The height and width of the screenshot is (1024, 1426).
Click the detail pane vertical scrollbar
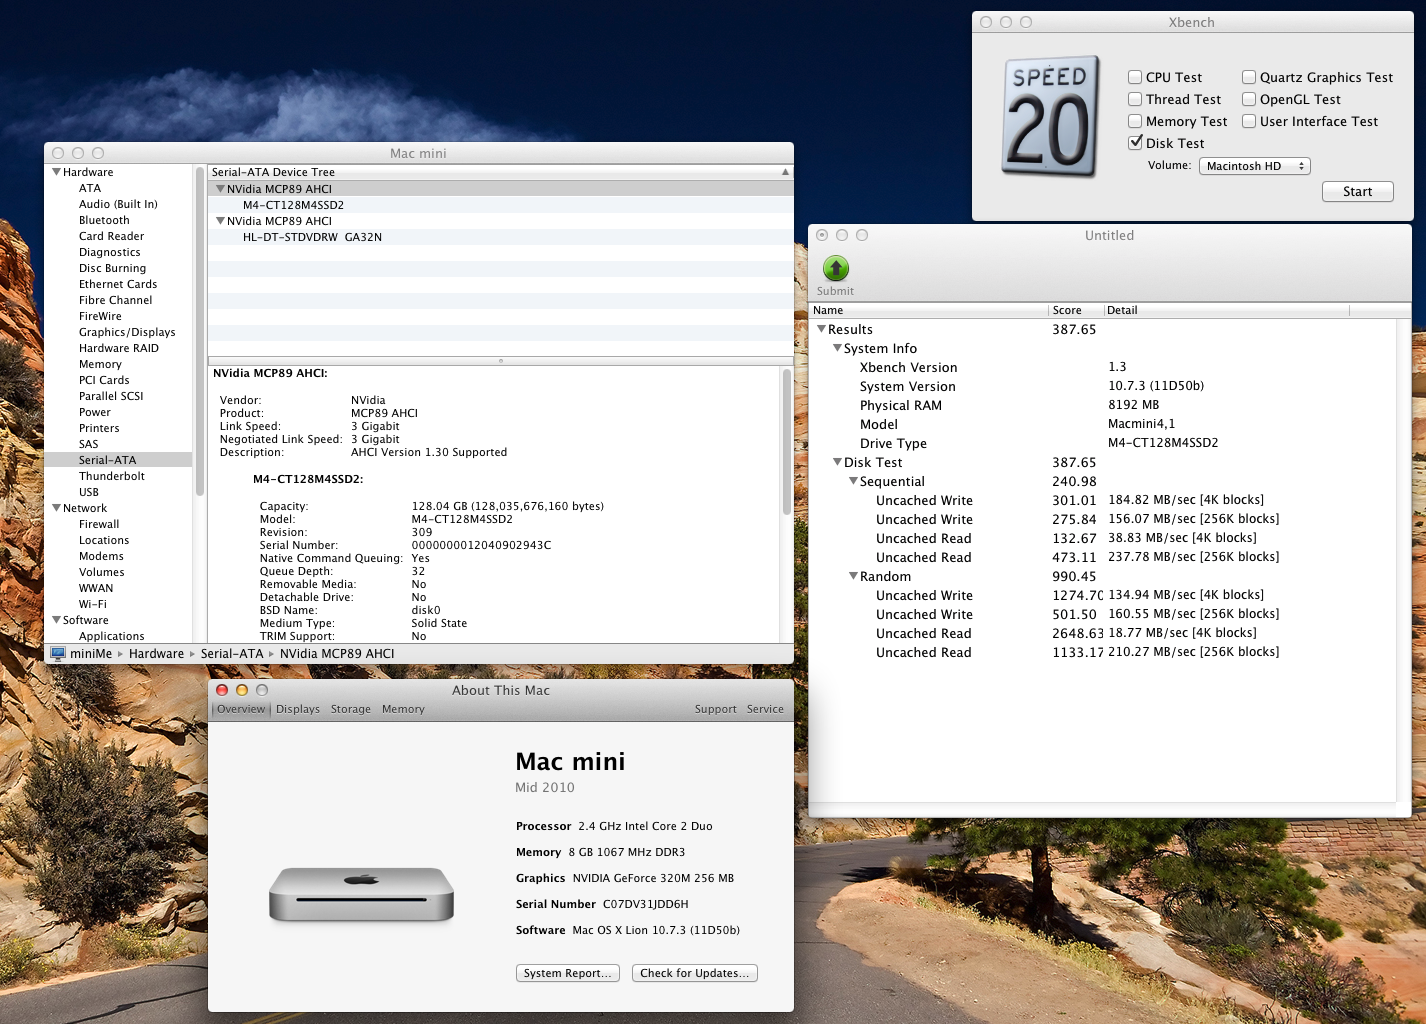click(787, 441)
